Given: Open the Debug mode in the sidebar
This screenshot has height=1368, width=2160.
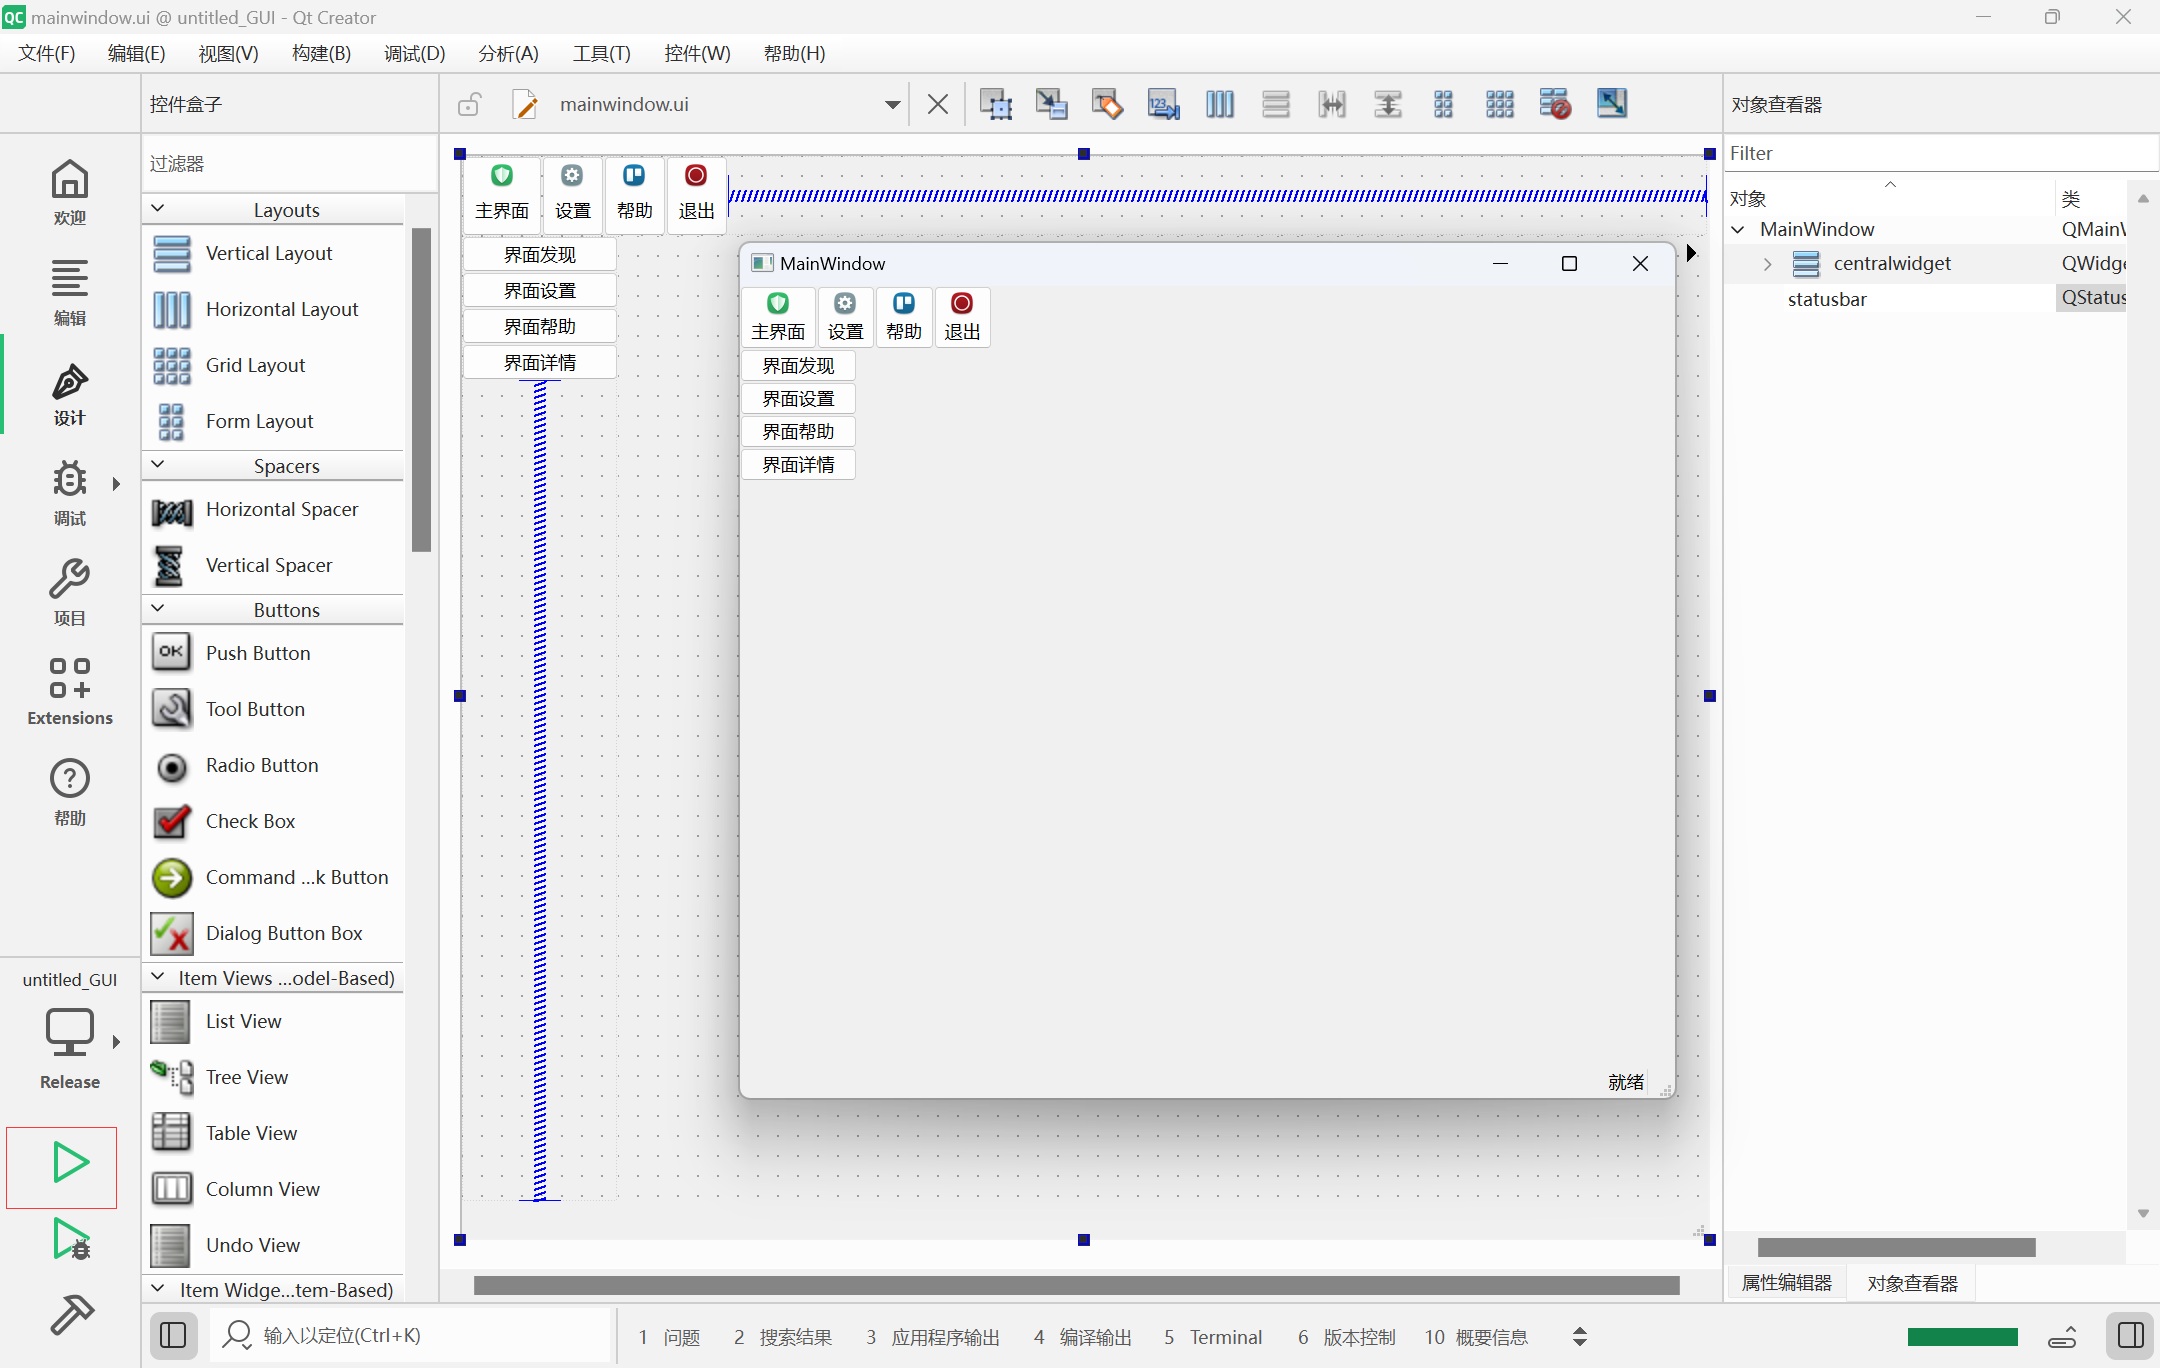Looking at the screenshot, I should pyautogui.click(x=70, y=492).
